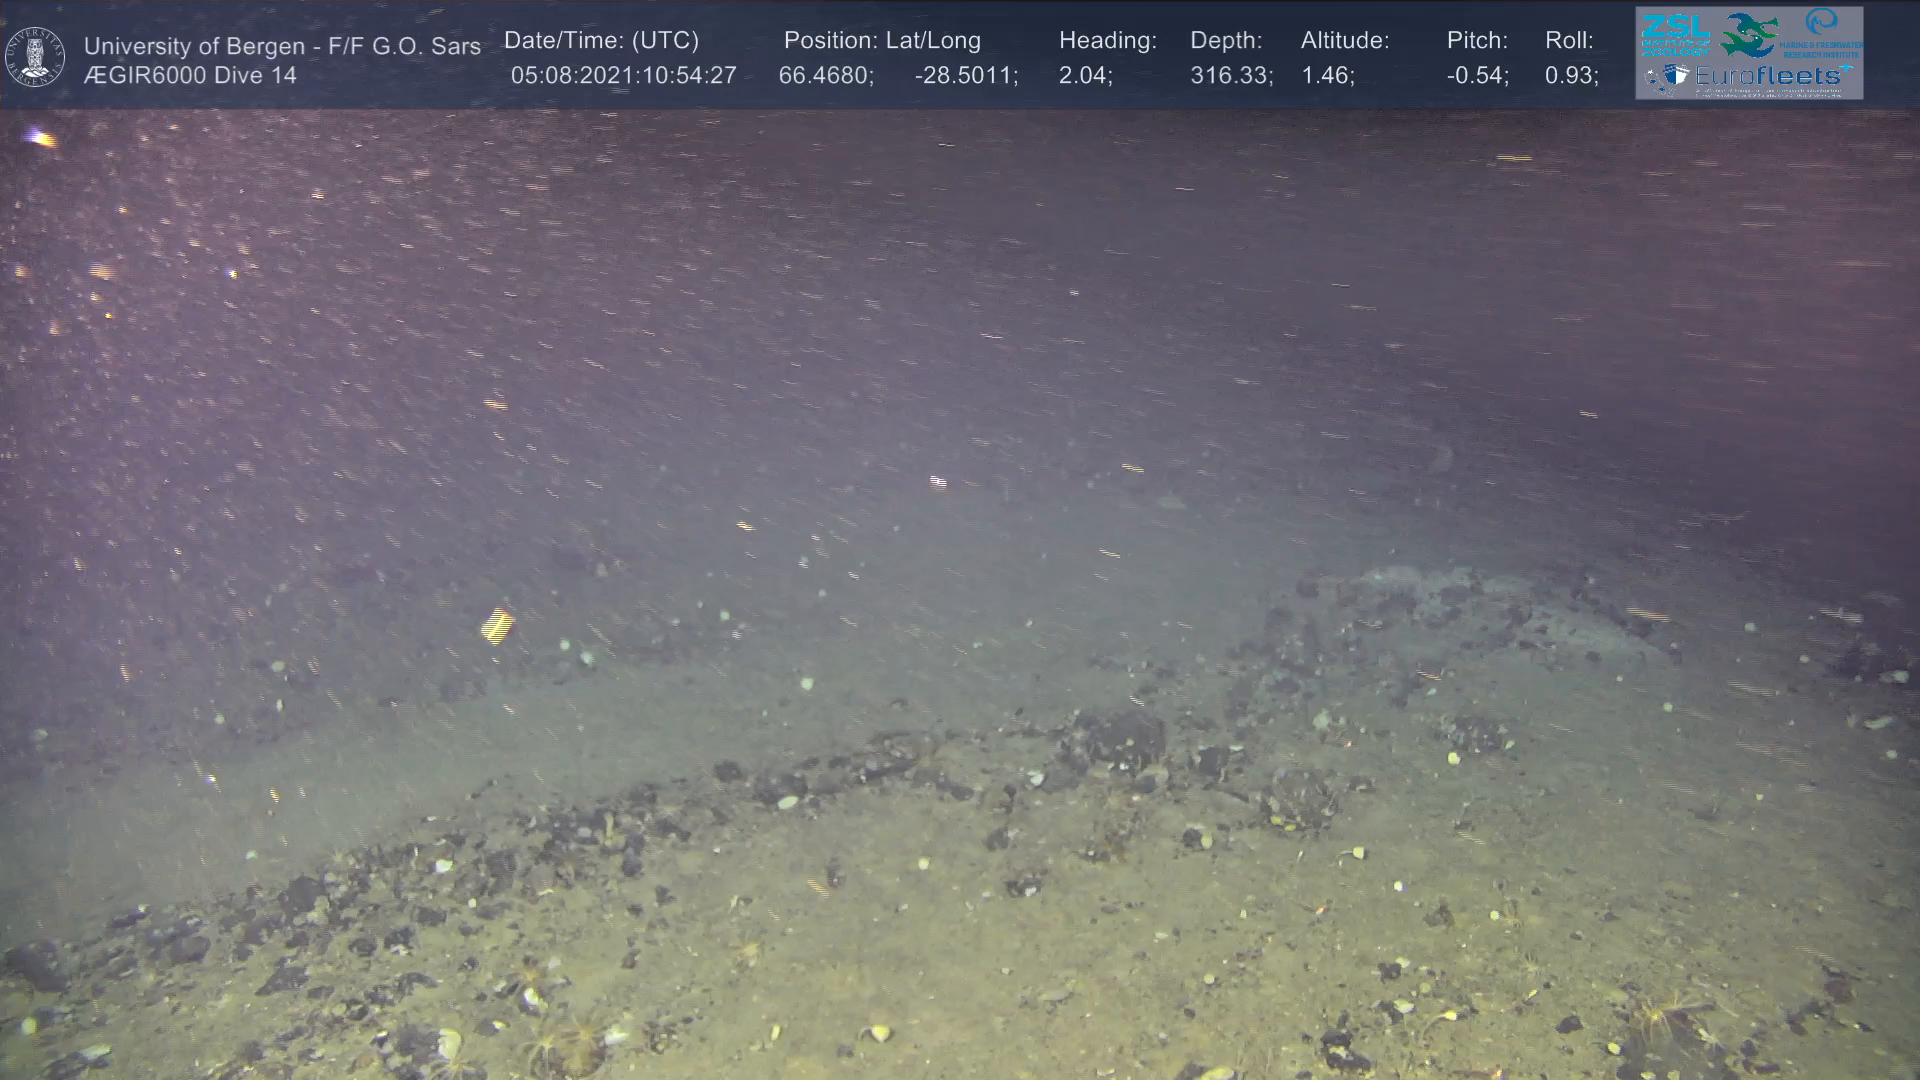Click the ÆGIR6000 Dive 14 text
This screenshot has width=1920, height=1080.
pyautogui.click(x=190, y=76)
